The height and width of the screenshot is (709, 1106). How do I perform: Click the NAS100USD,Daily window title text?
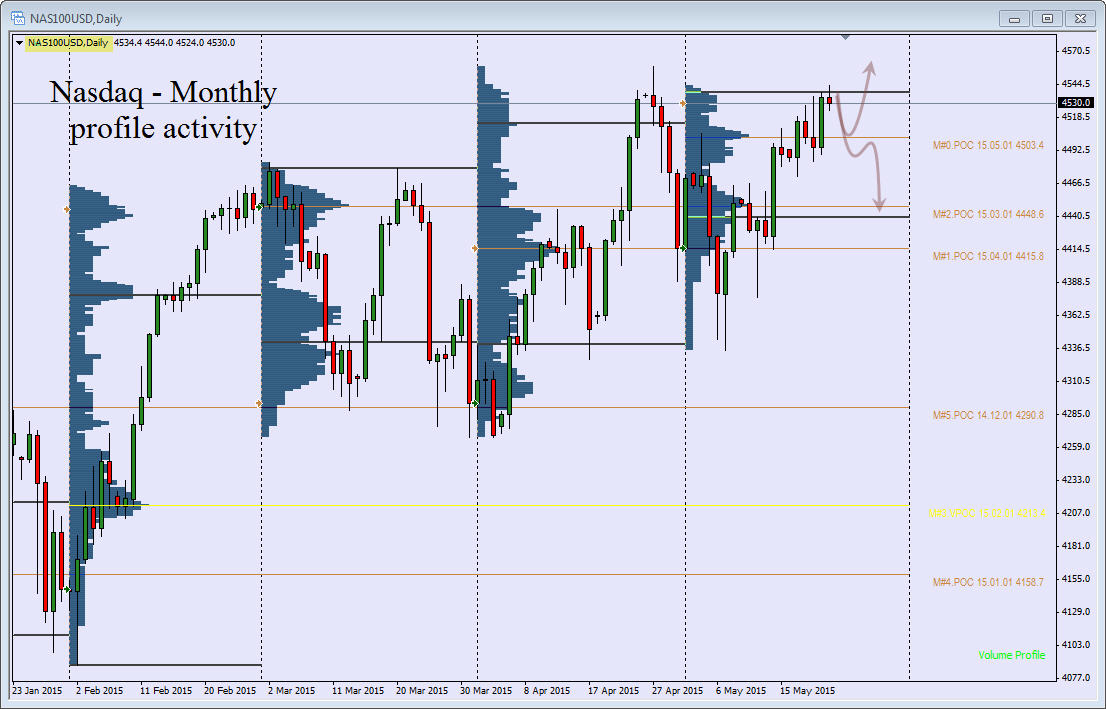[76, 18]
